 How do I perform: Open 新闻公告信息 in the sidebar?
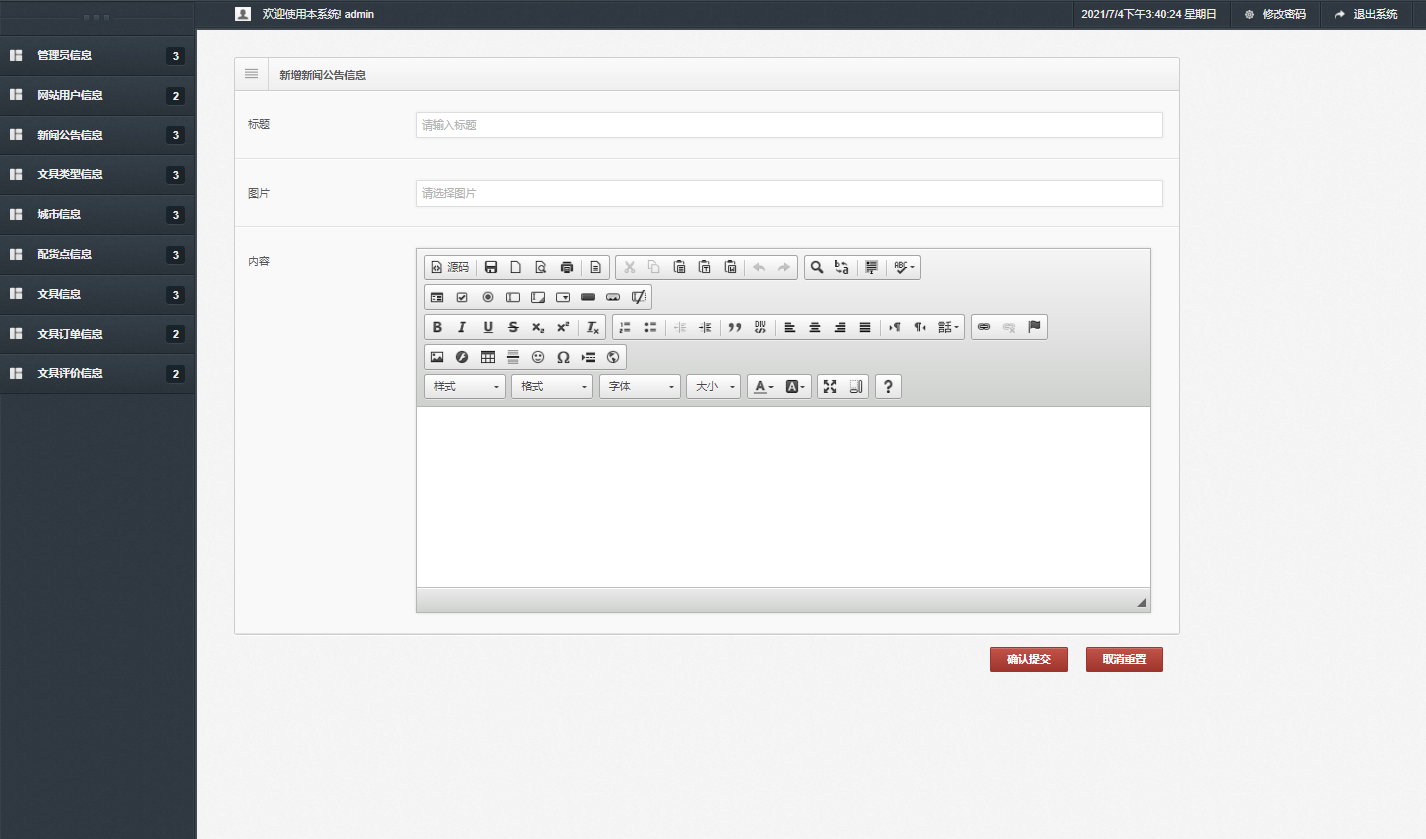pyautogui.click(x=70, y=135)
